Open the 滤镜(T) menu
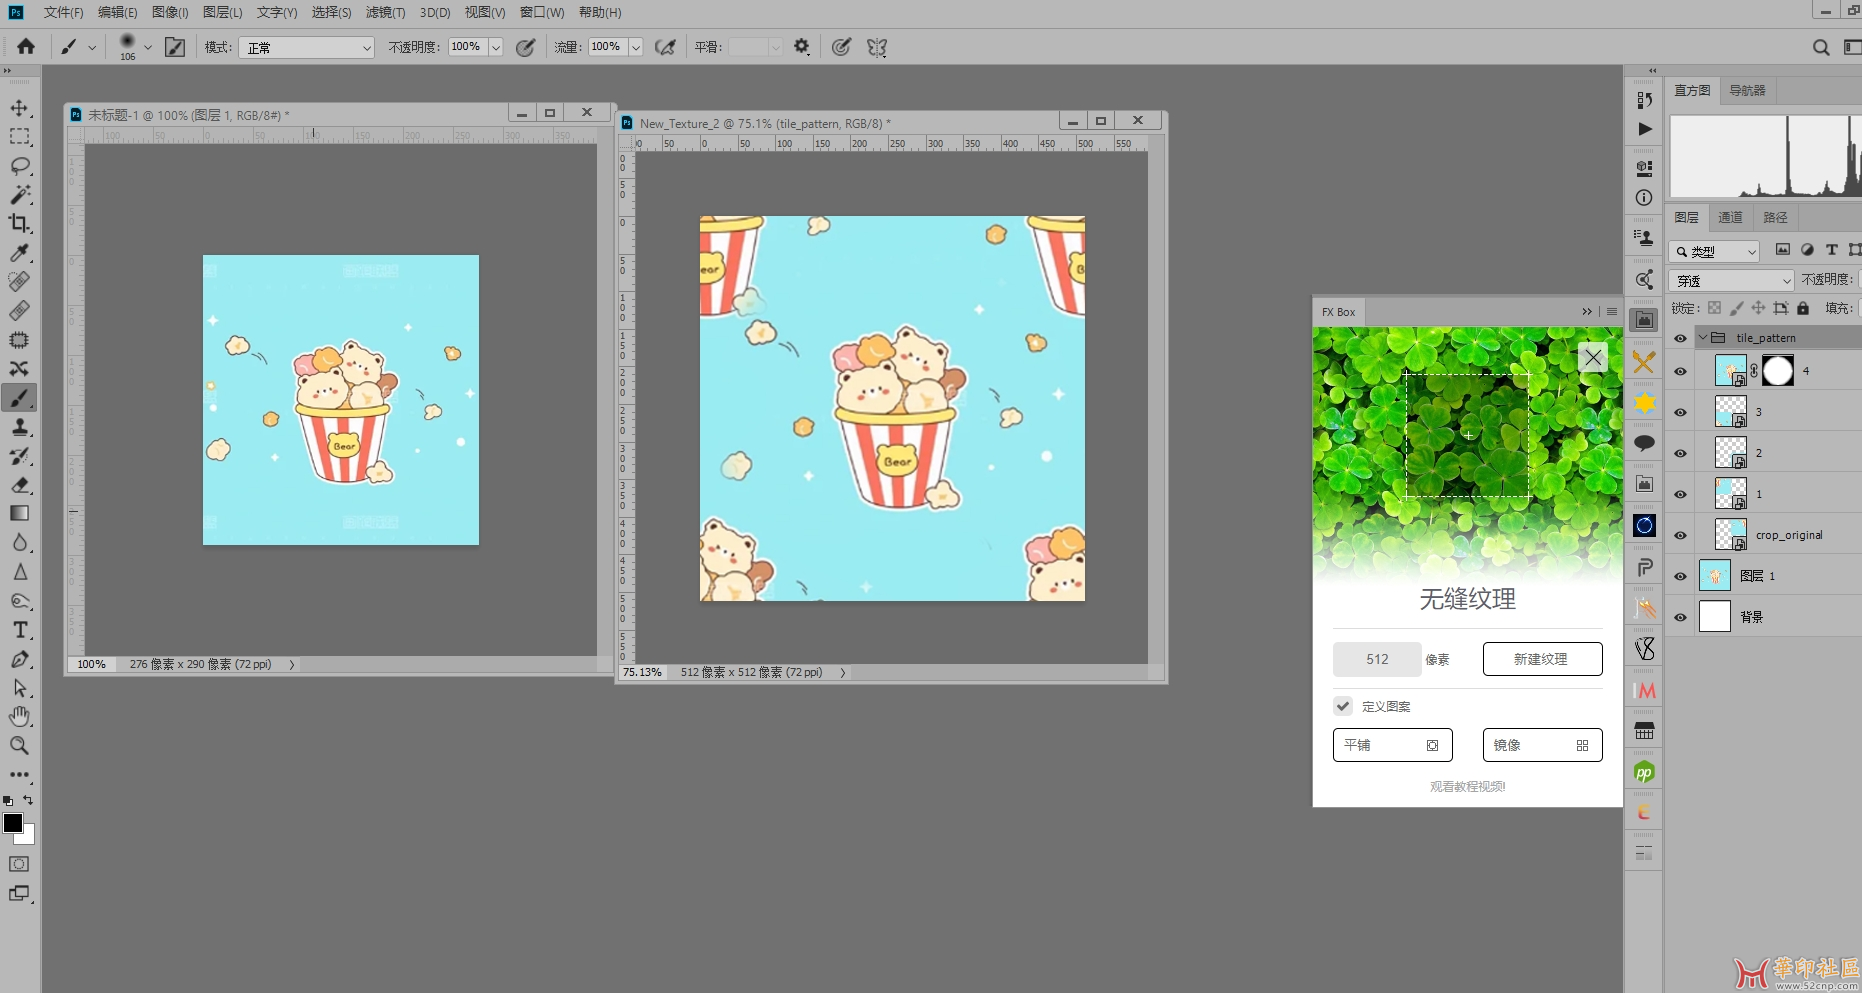This screenshot has height=993, width=1862. [x=385, y=12]
